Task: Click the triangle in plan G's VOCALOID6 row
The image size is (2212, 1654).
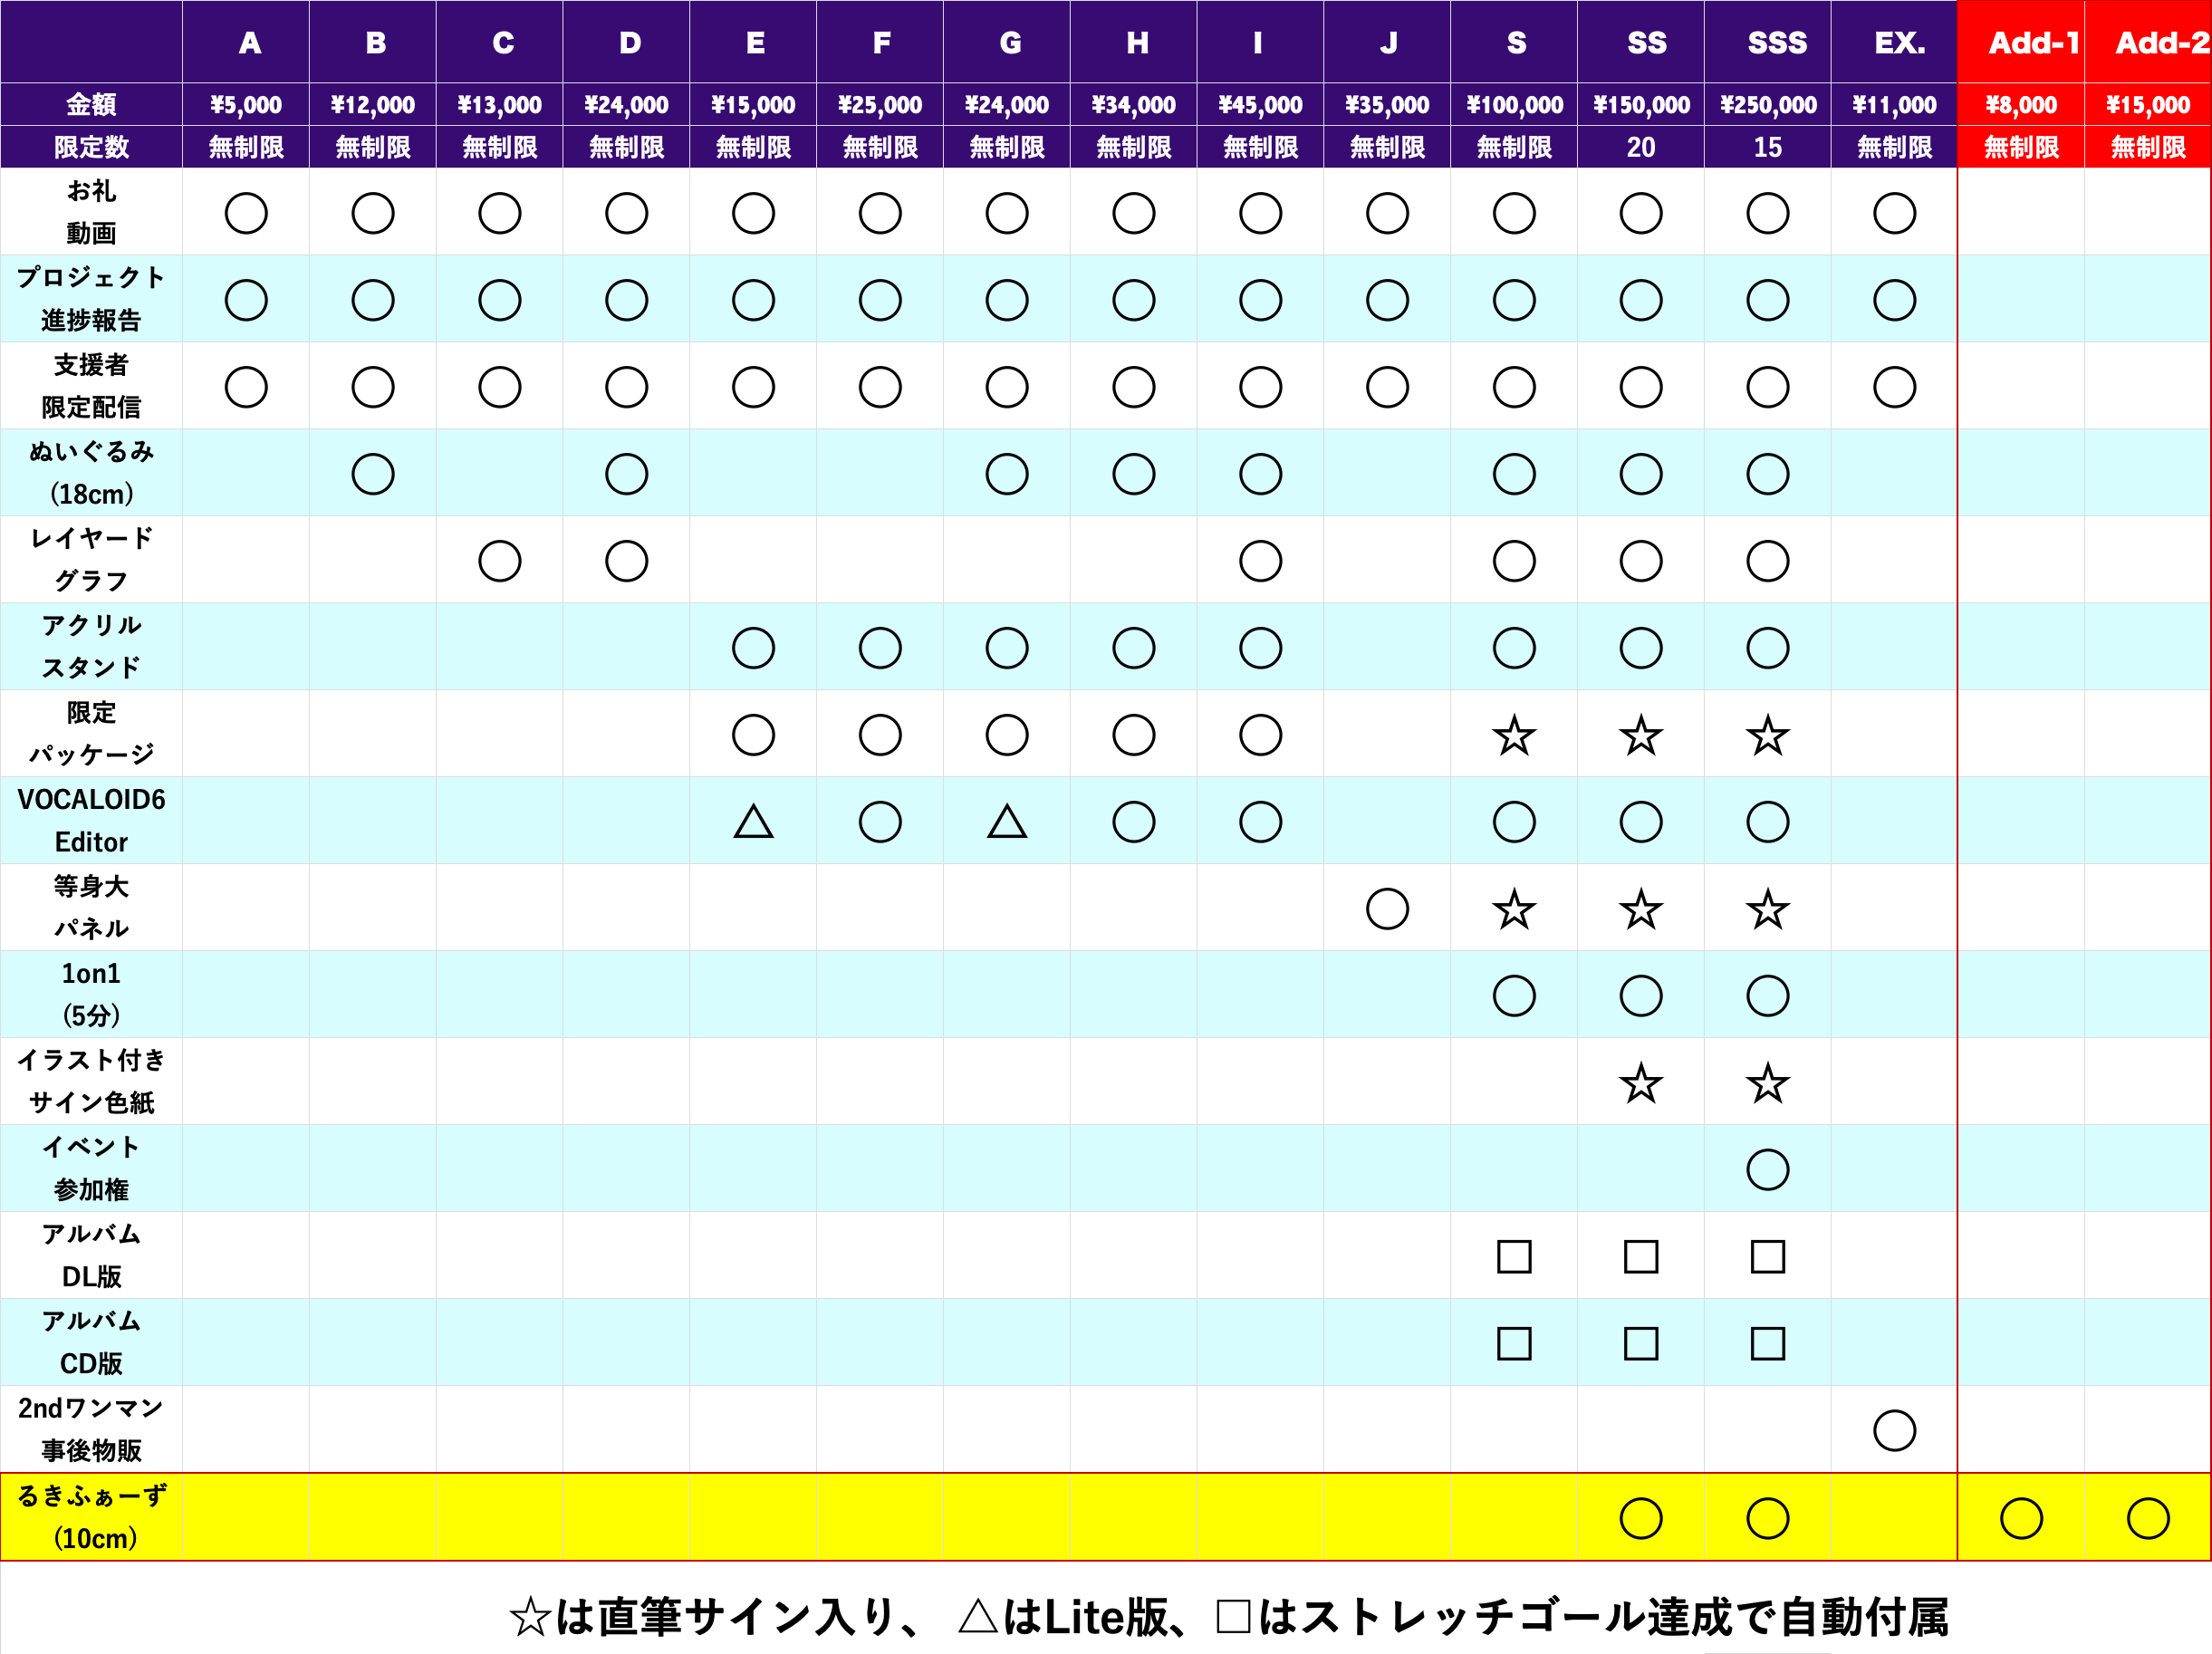Action: pyautogui.click(x=1007, y=823)
